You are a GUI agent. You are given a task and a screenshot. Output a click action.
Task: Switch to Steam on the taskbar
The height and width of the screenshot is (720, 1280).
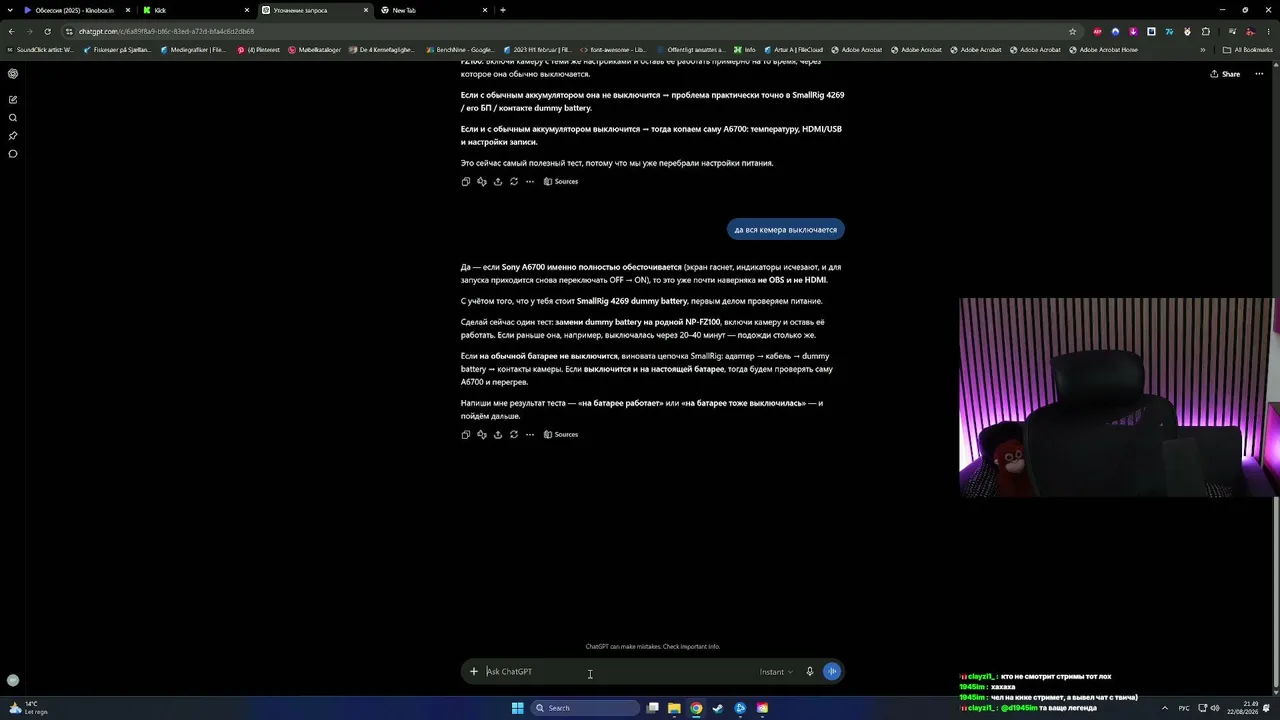point(718,708)
